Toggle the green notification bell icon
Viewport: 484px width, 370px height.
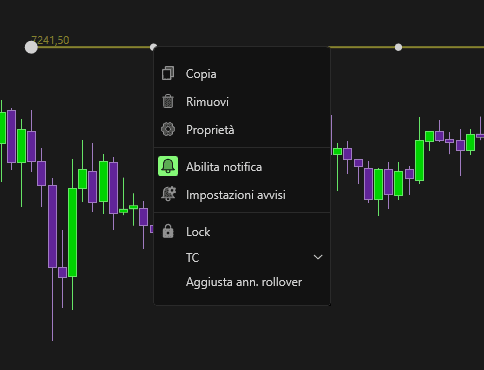pyautogui.click(x=168, y=166)
